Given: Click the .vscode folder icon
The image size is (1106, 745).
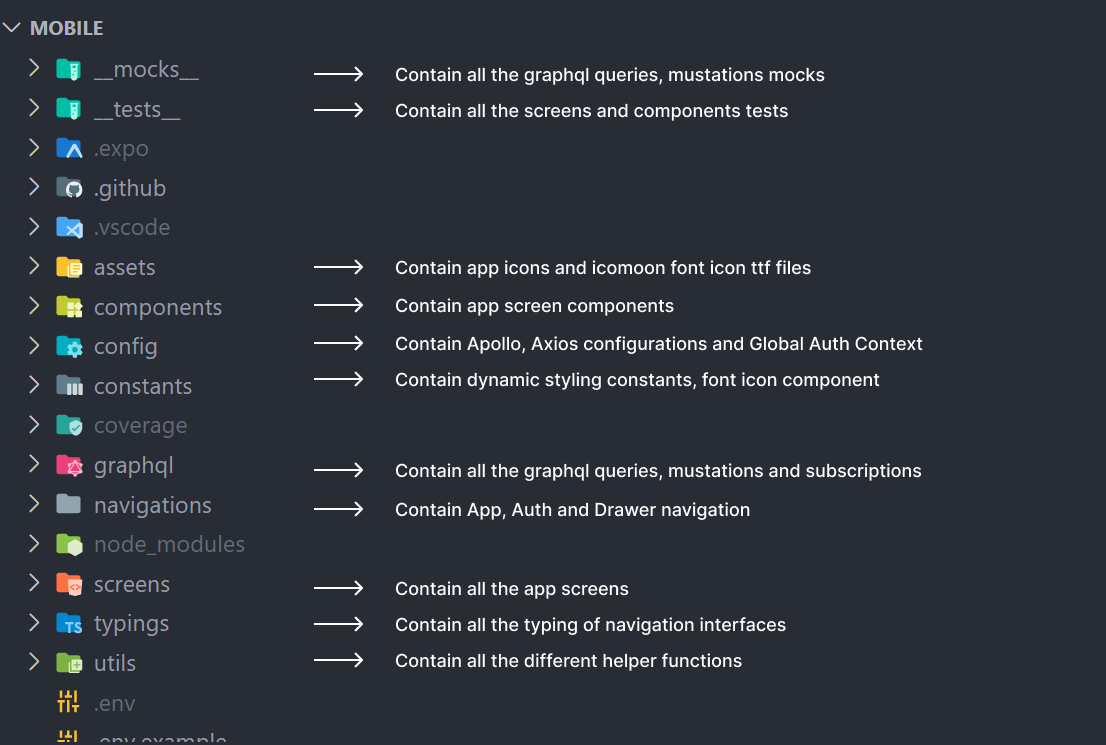Looking at the screenshot, I should tap(68, 228).
